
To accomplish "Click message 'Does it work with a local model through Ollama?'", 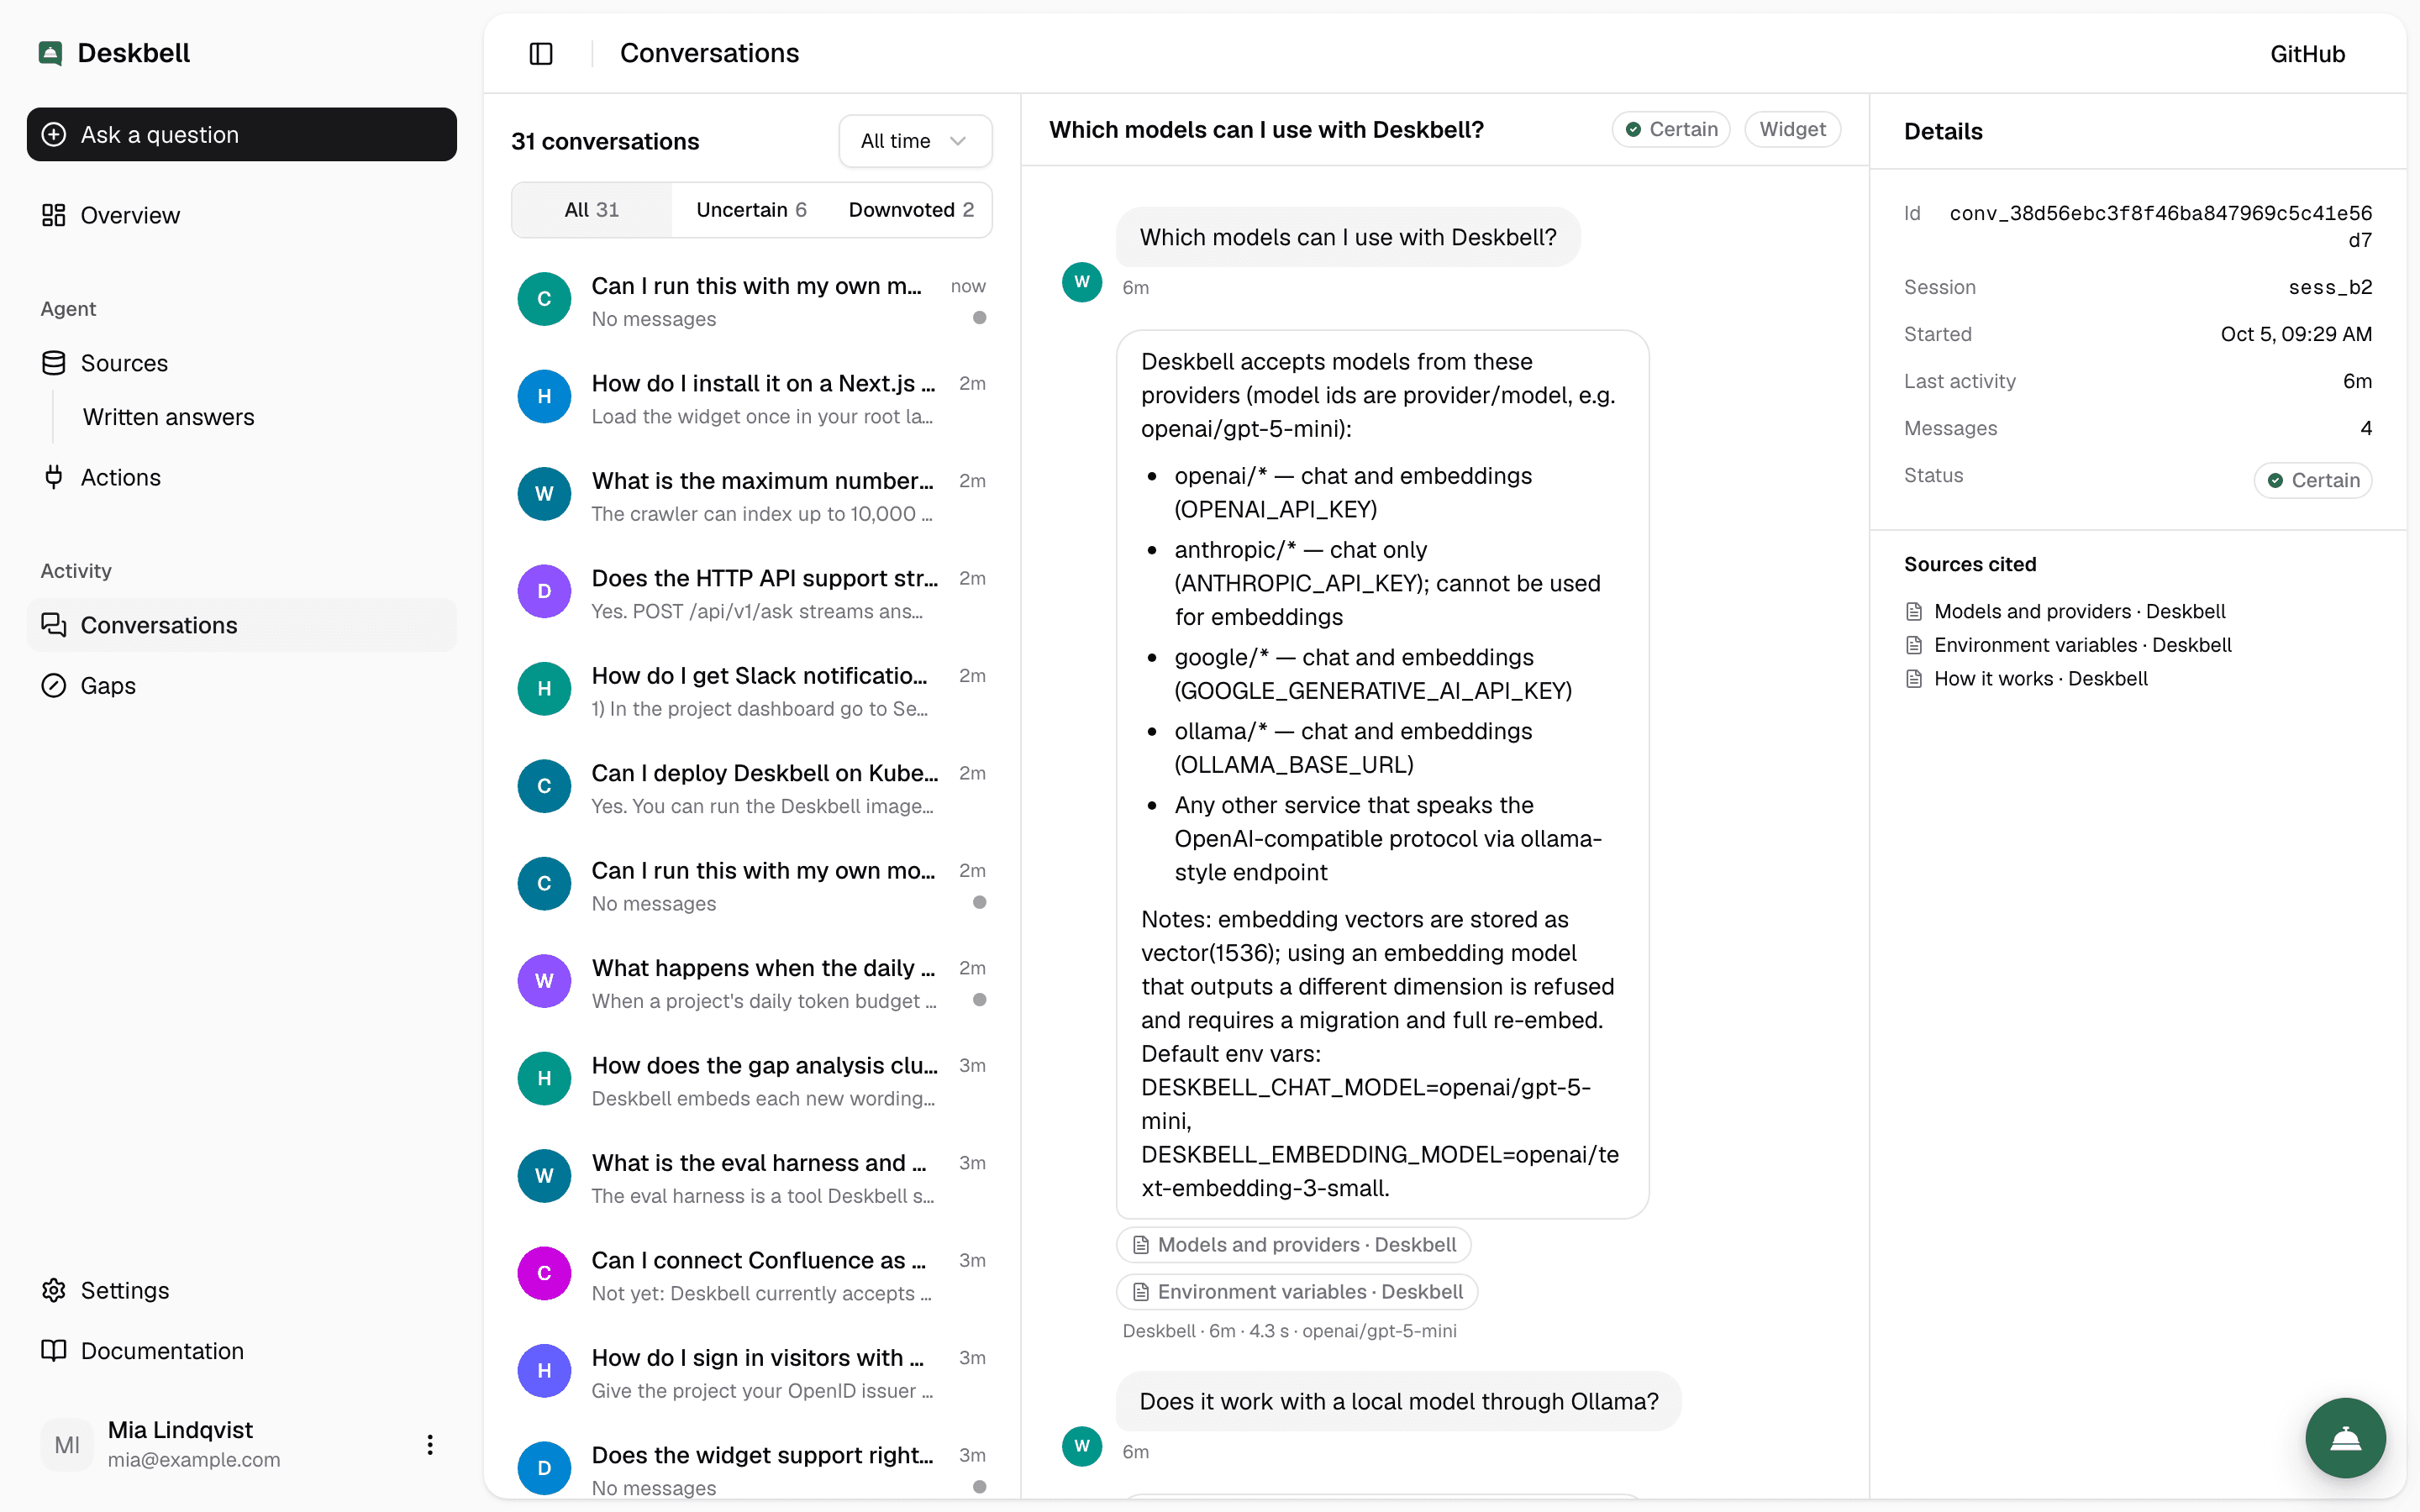I will (x=1398, y=1401).
